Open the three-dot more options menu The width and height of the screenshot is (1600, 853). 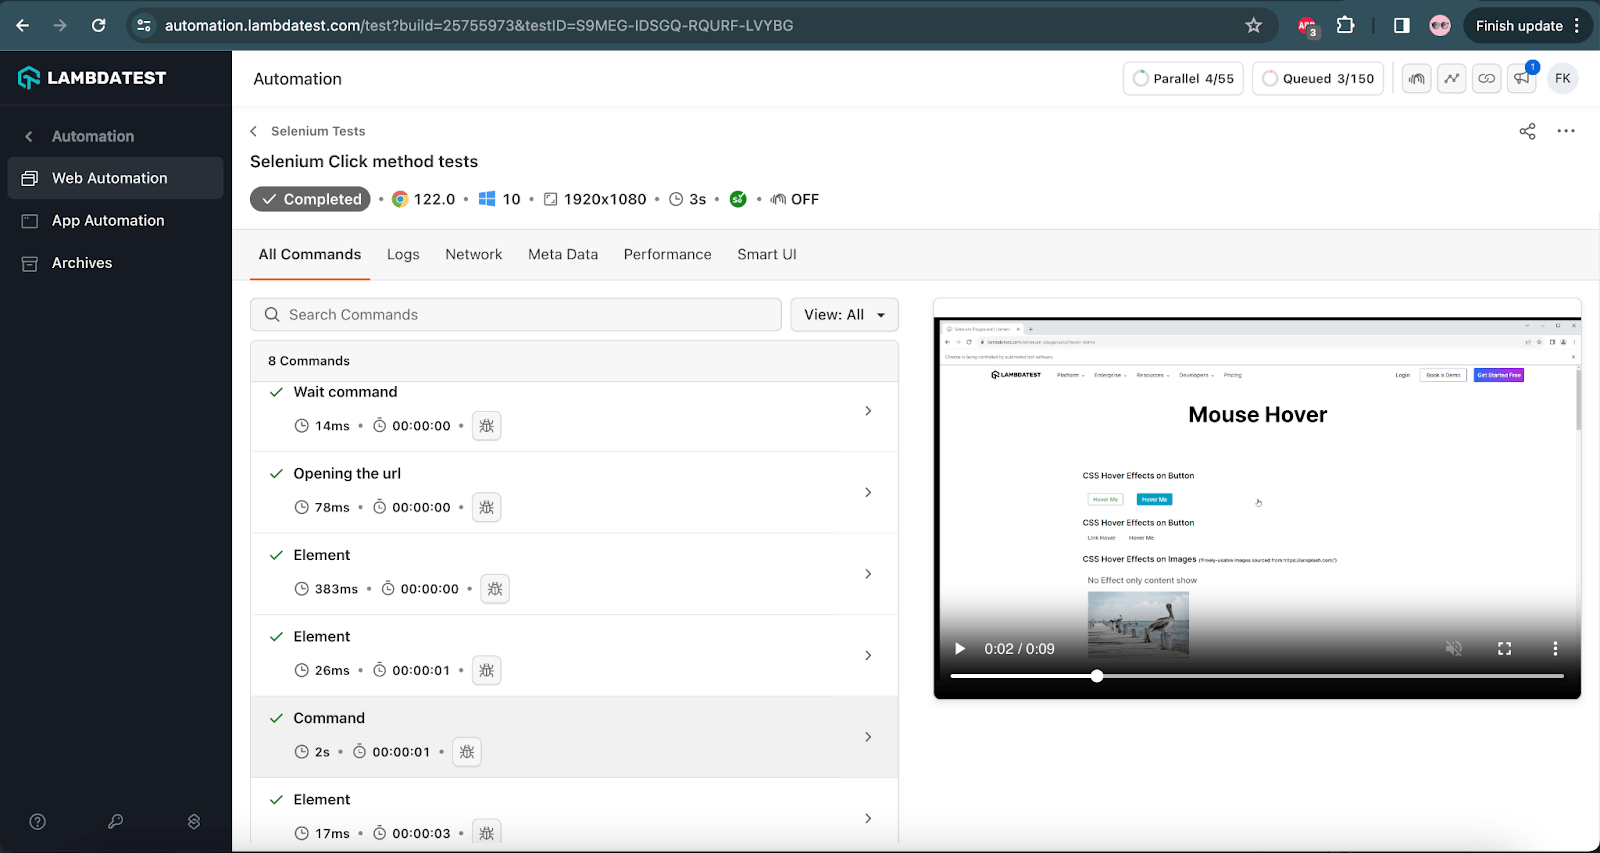click(1566, 131)
